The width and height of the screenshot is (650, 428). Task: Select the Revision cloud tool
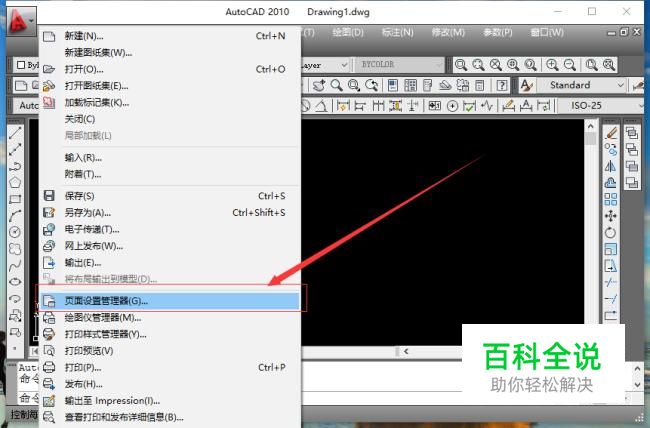[x=15, y=249]
